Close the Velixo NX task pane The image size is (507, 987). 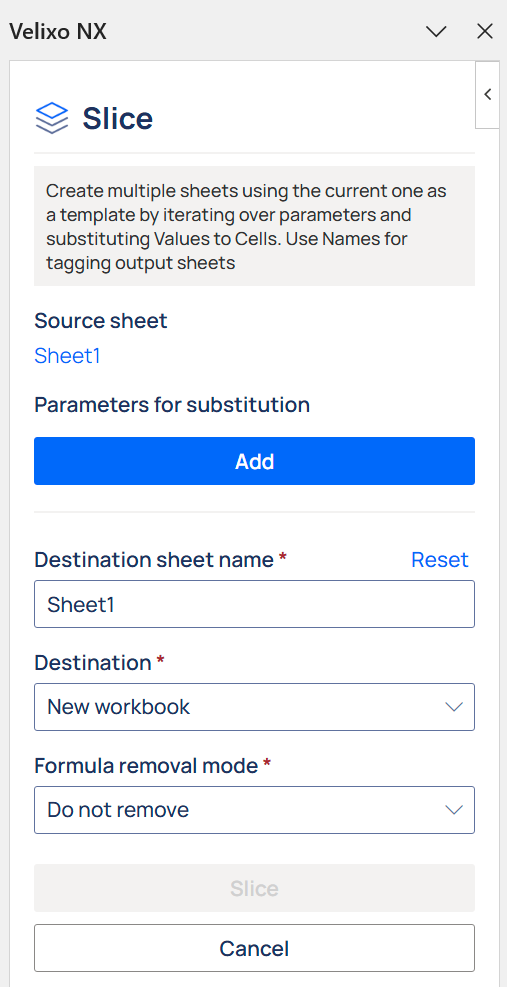484,31
